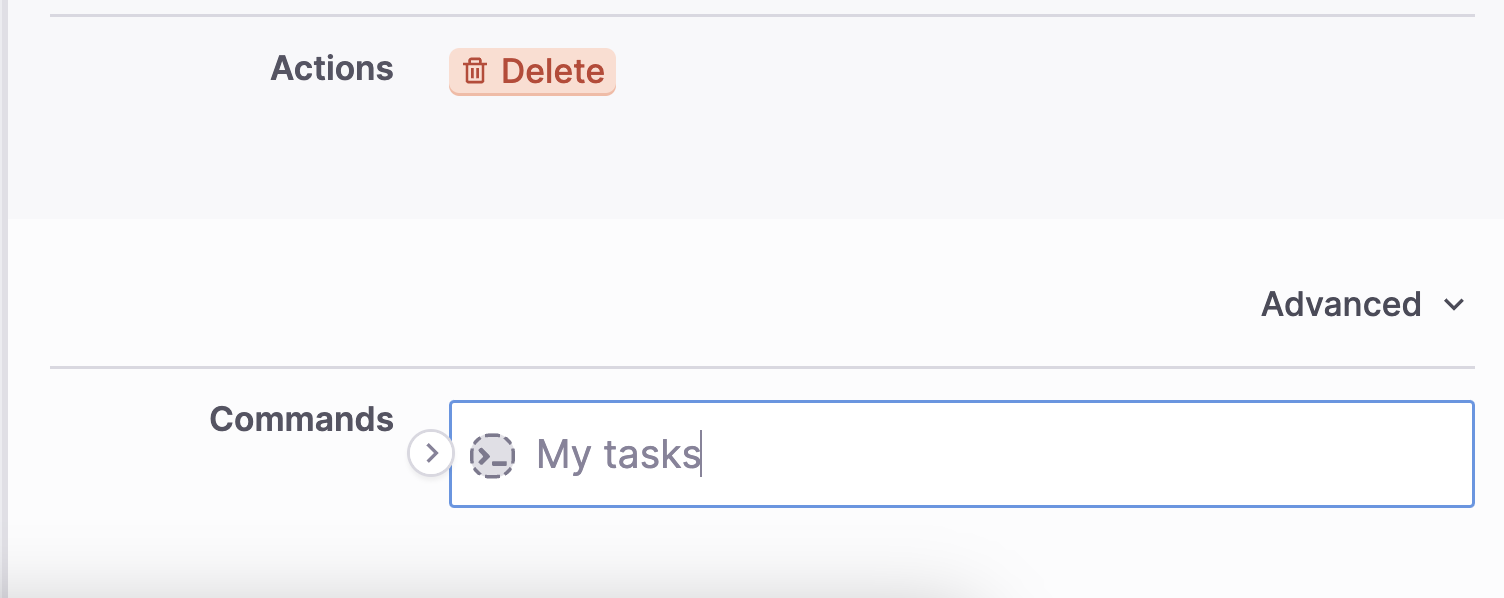Click the Commands field label
Image resolution: width=1504 pixels, height=598 pixels.
click(x=301, y=419)
